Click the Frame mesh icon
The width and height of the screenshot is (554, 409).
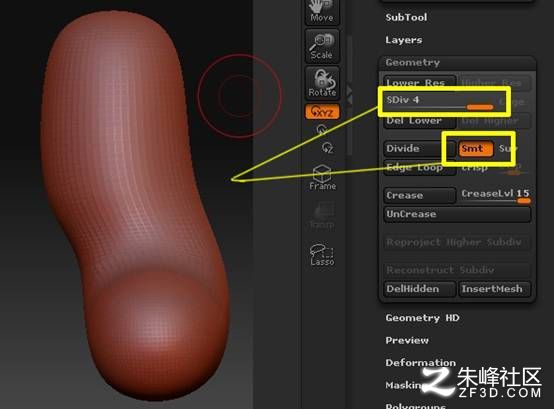click(322, 177)
